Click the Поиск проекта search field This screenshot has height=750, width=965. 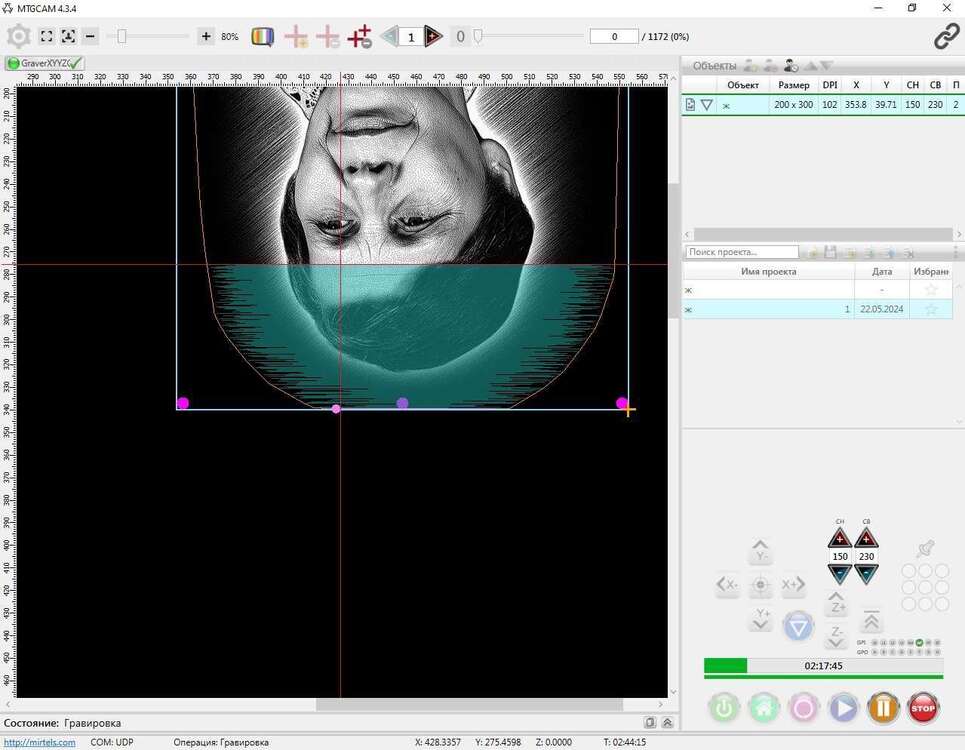740,251
